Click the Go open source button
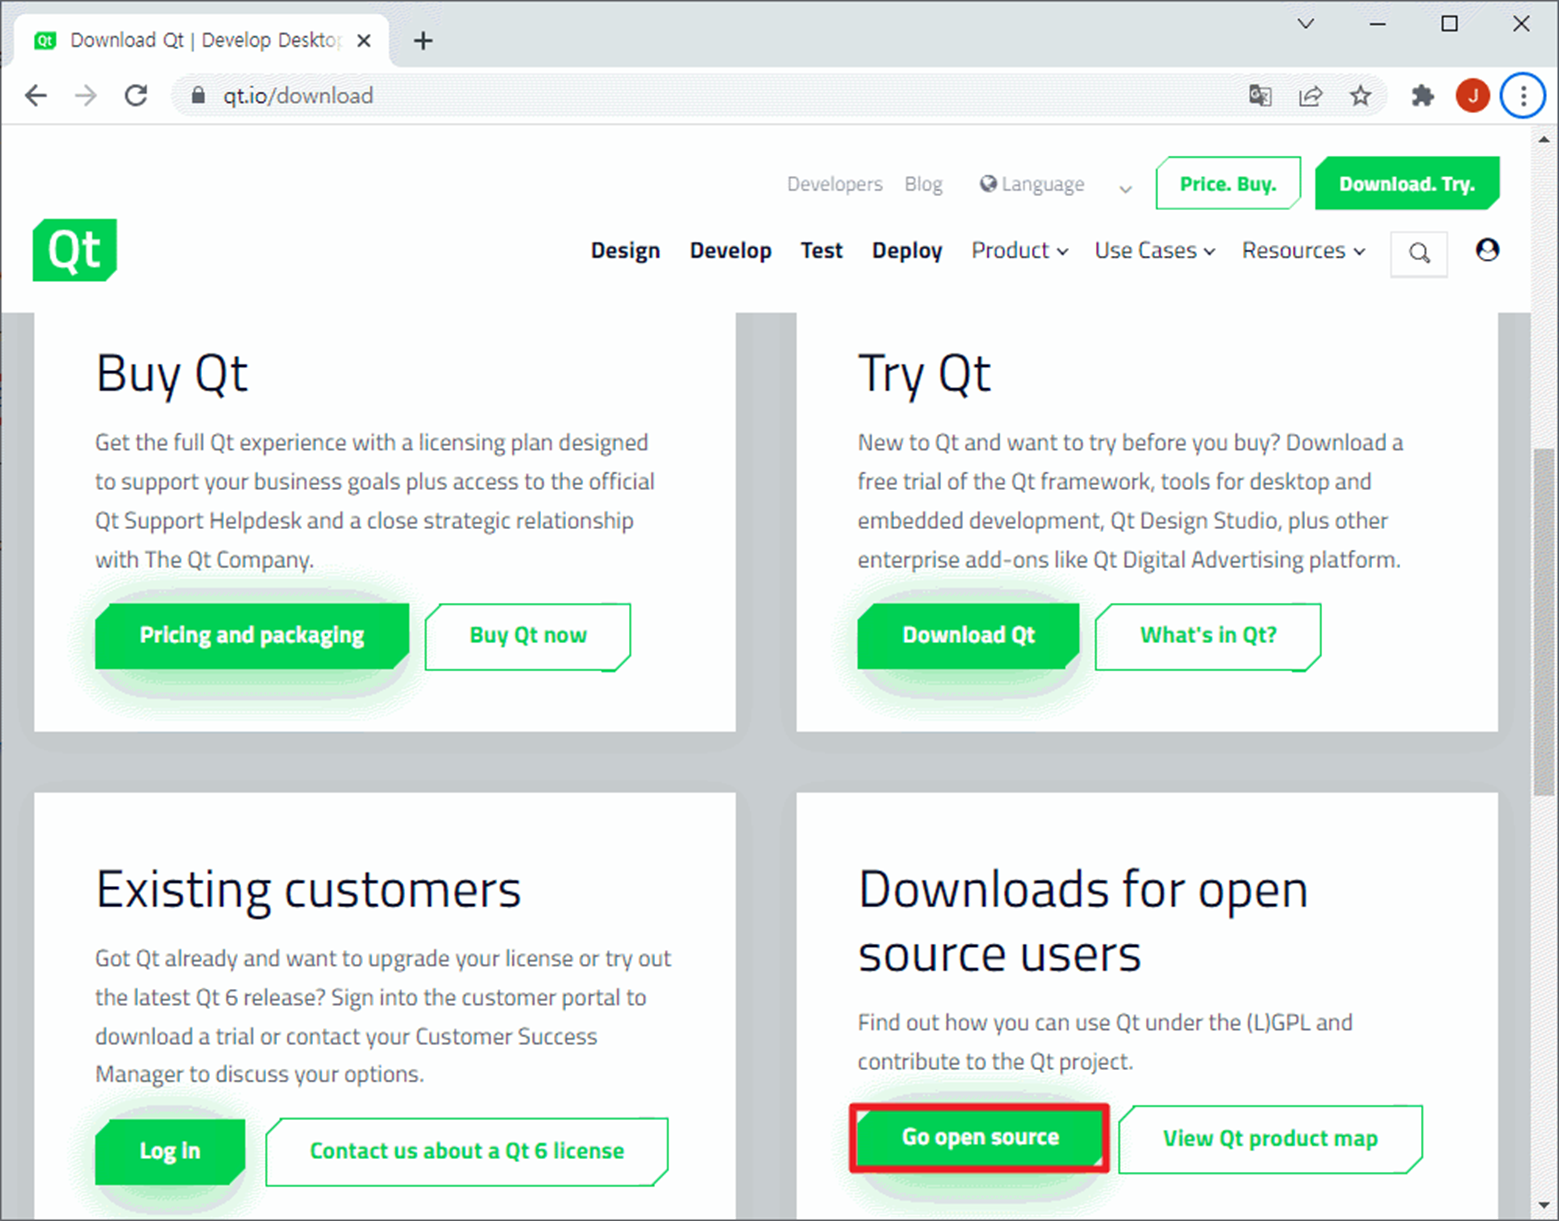 click(980, 1137)
